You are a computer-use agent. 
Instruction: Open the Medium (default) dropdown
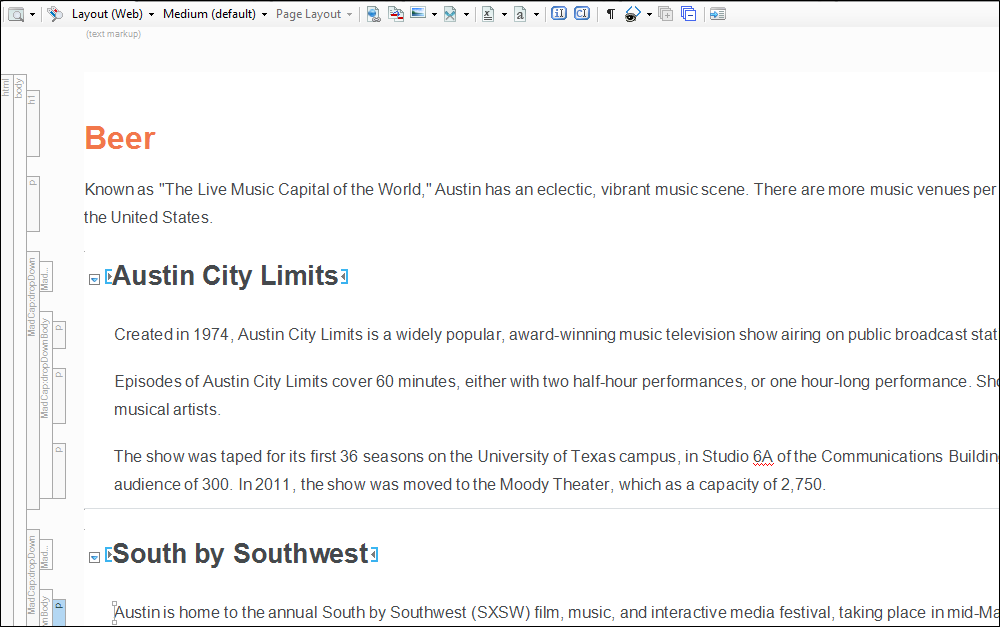pos(215,14)
